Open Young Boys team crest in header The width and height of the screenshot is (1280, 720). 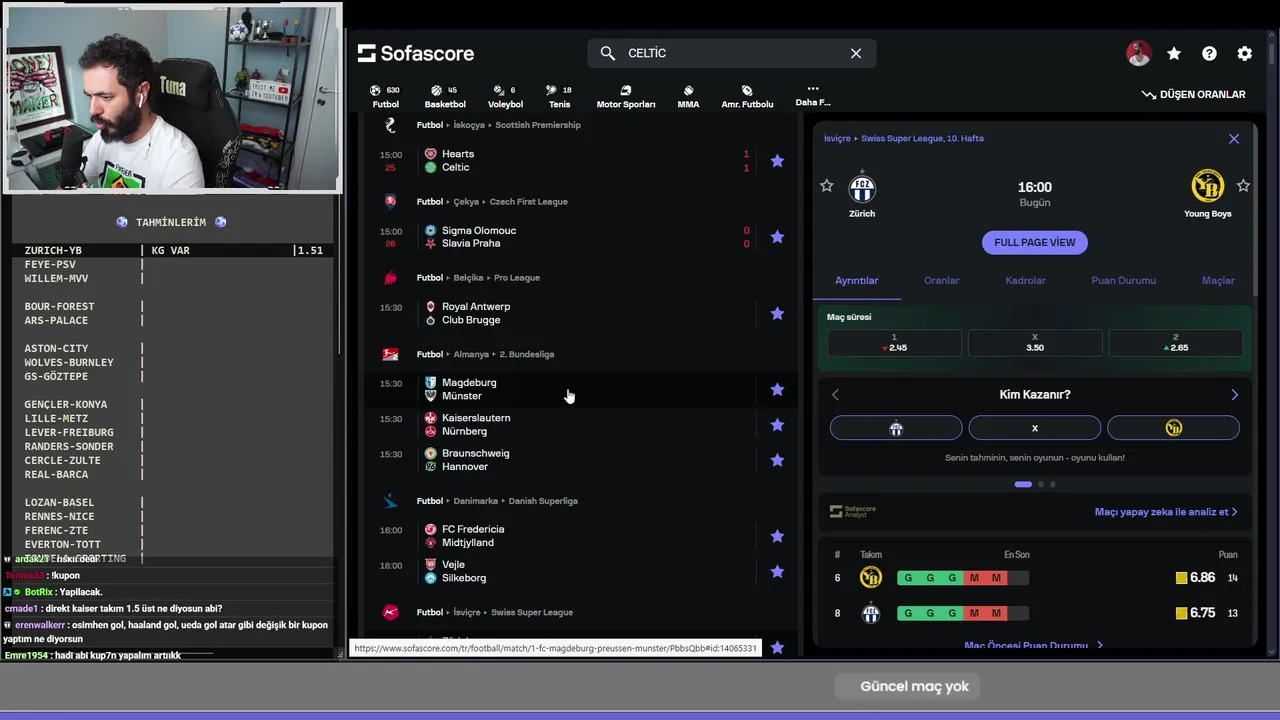click(1208, 187)
